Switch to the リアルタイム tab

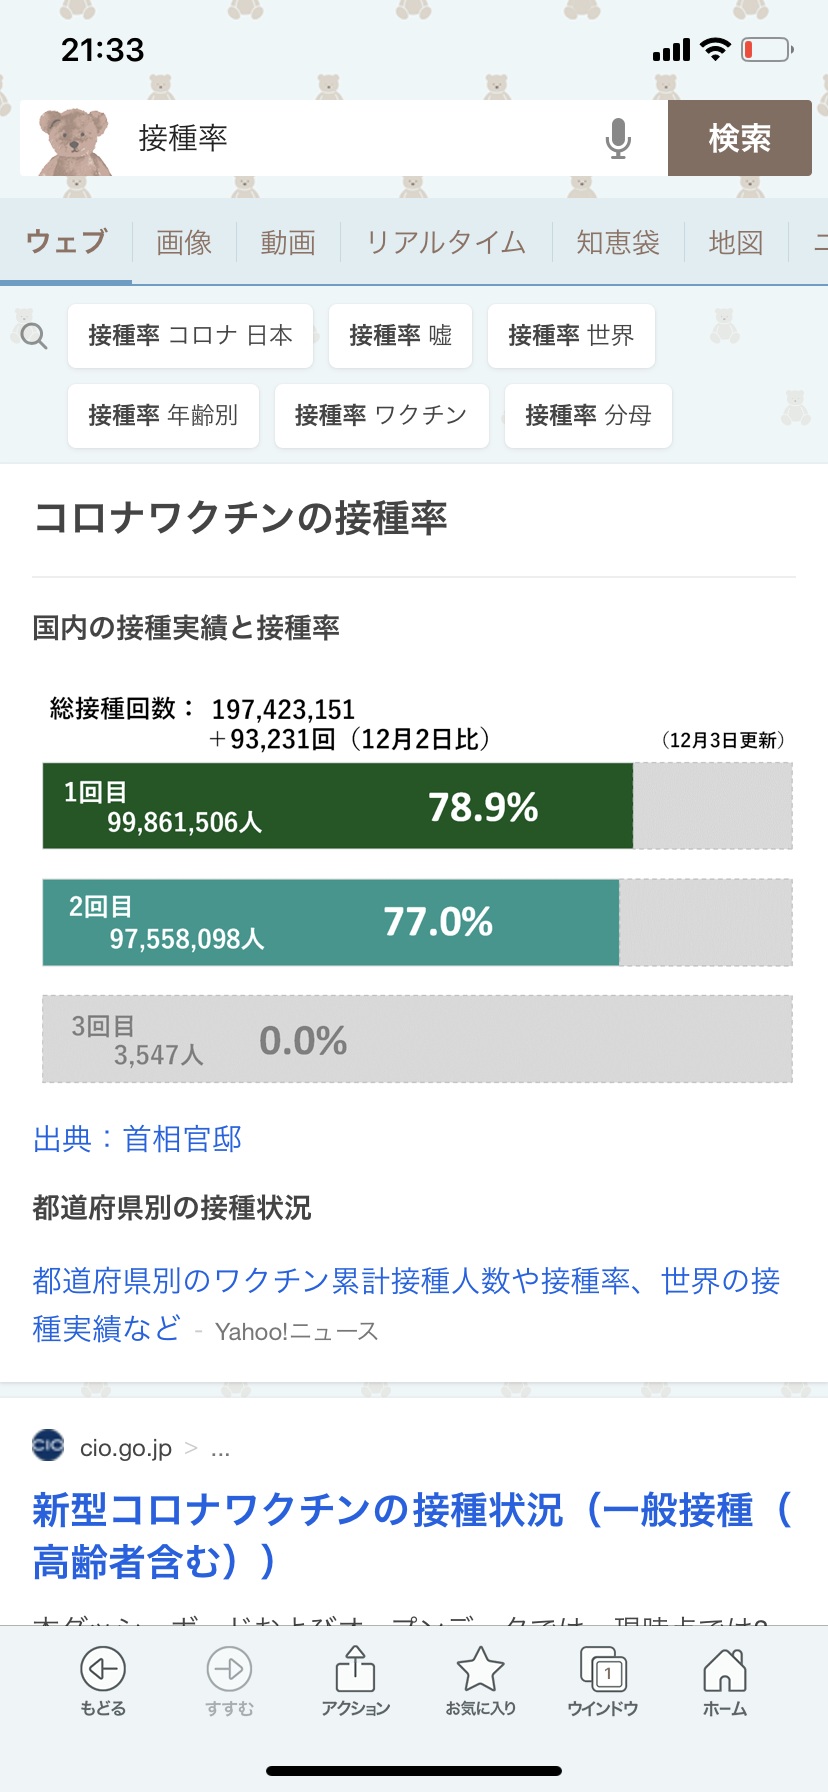pyautogui.click(x=445, y=242)
